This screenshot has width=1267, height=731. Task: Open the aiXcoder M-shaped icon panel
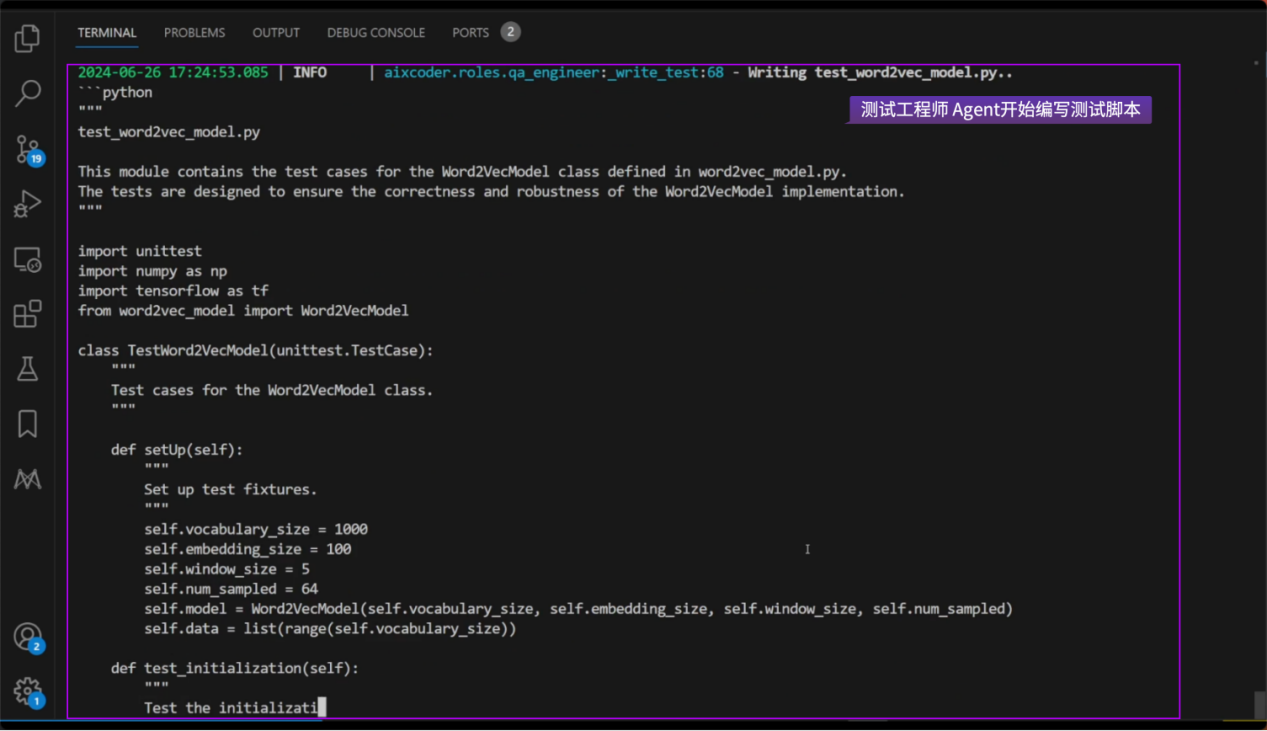(27, 480)
